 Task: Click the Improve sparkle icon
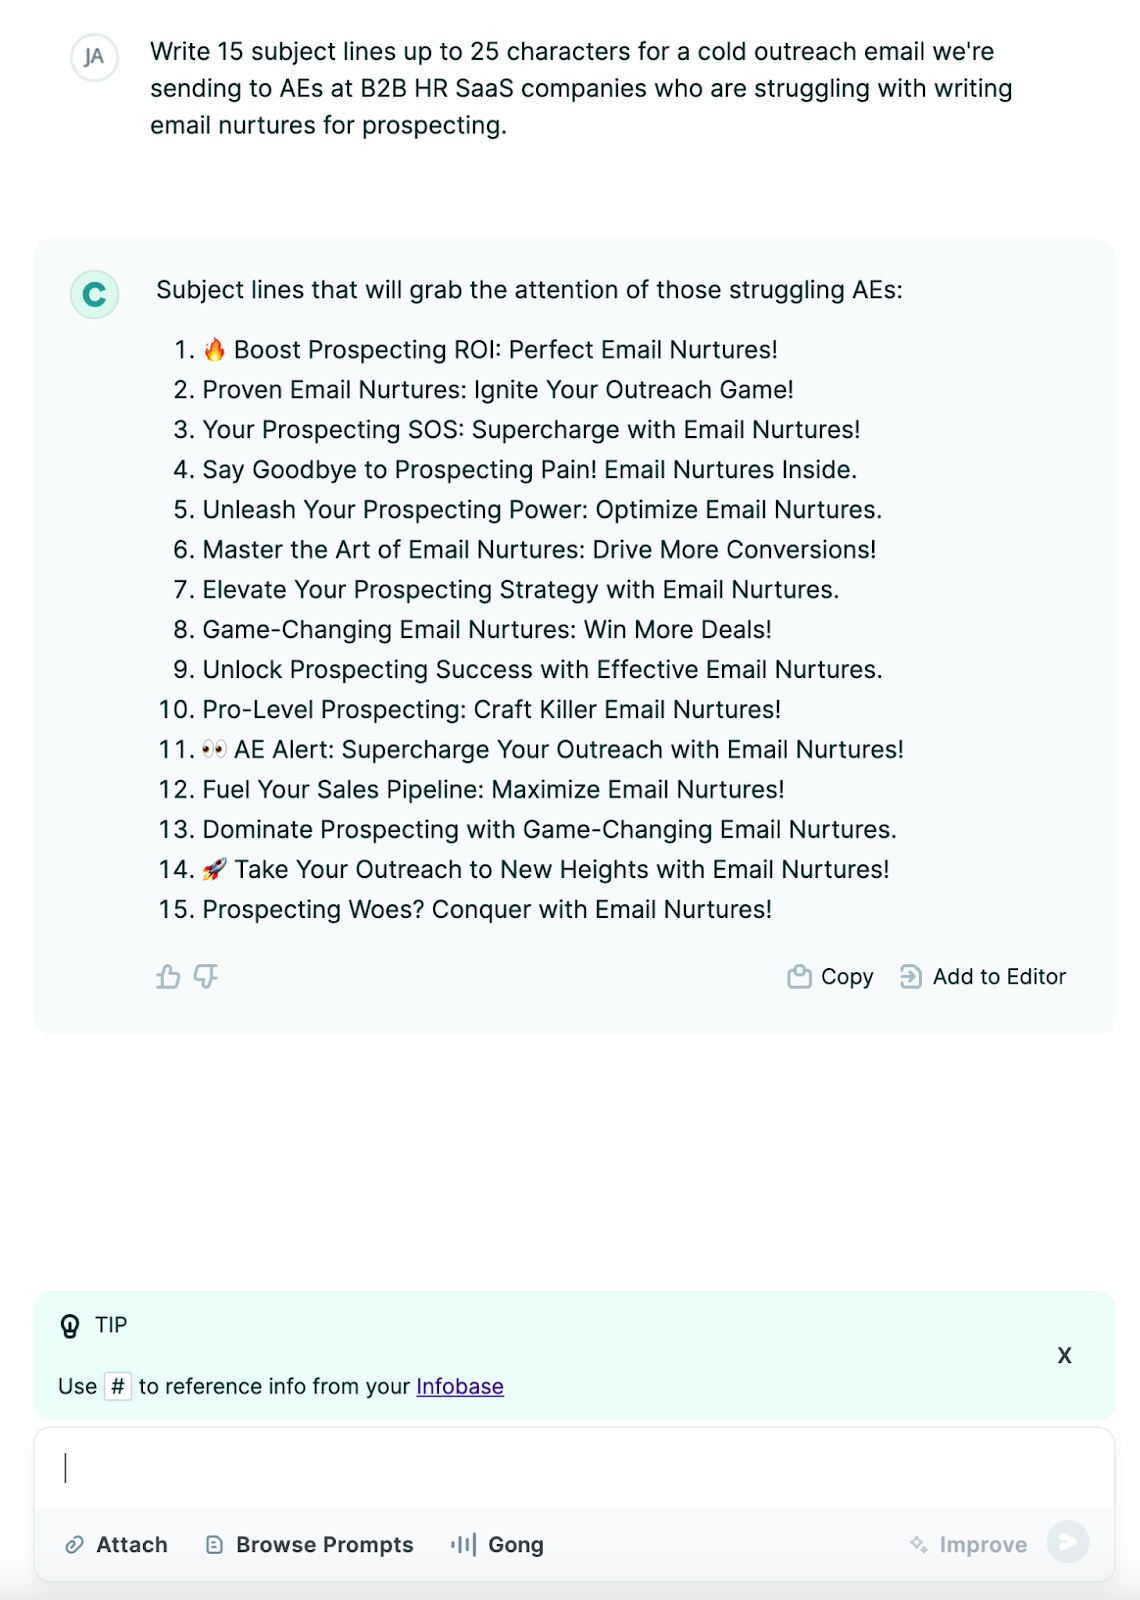(x=917, y=1544)
